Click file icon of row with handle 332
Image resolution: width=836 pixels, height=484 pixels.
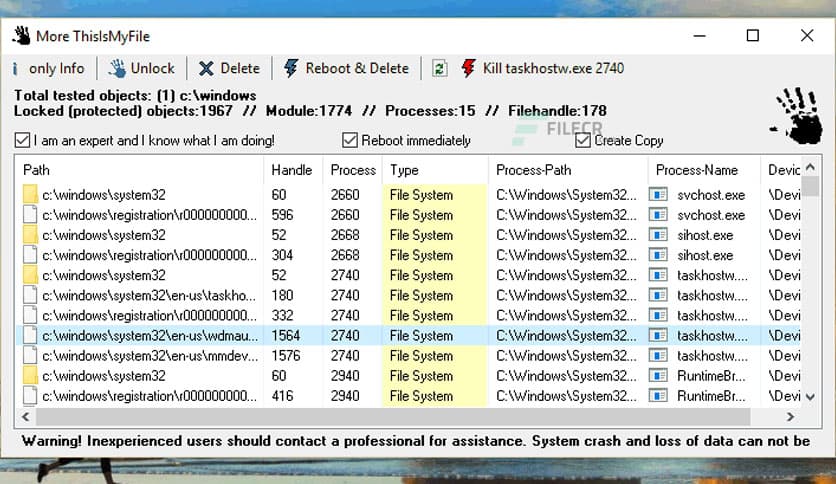[30, 316]
